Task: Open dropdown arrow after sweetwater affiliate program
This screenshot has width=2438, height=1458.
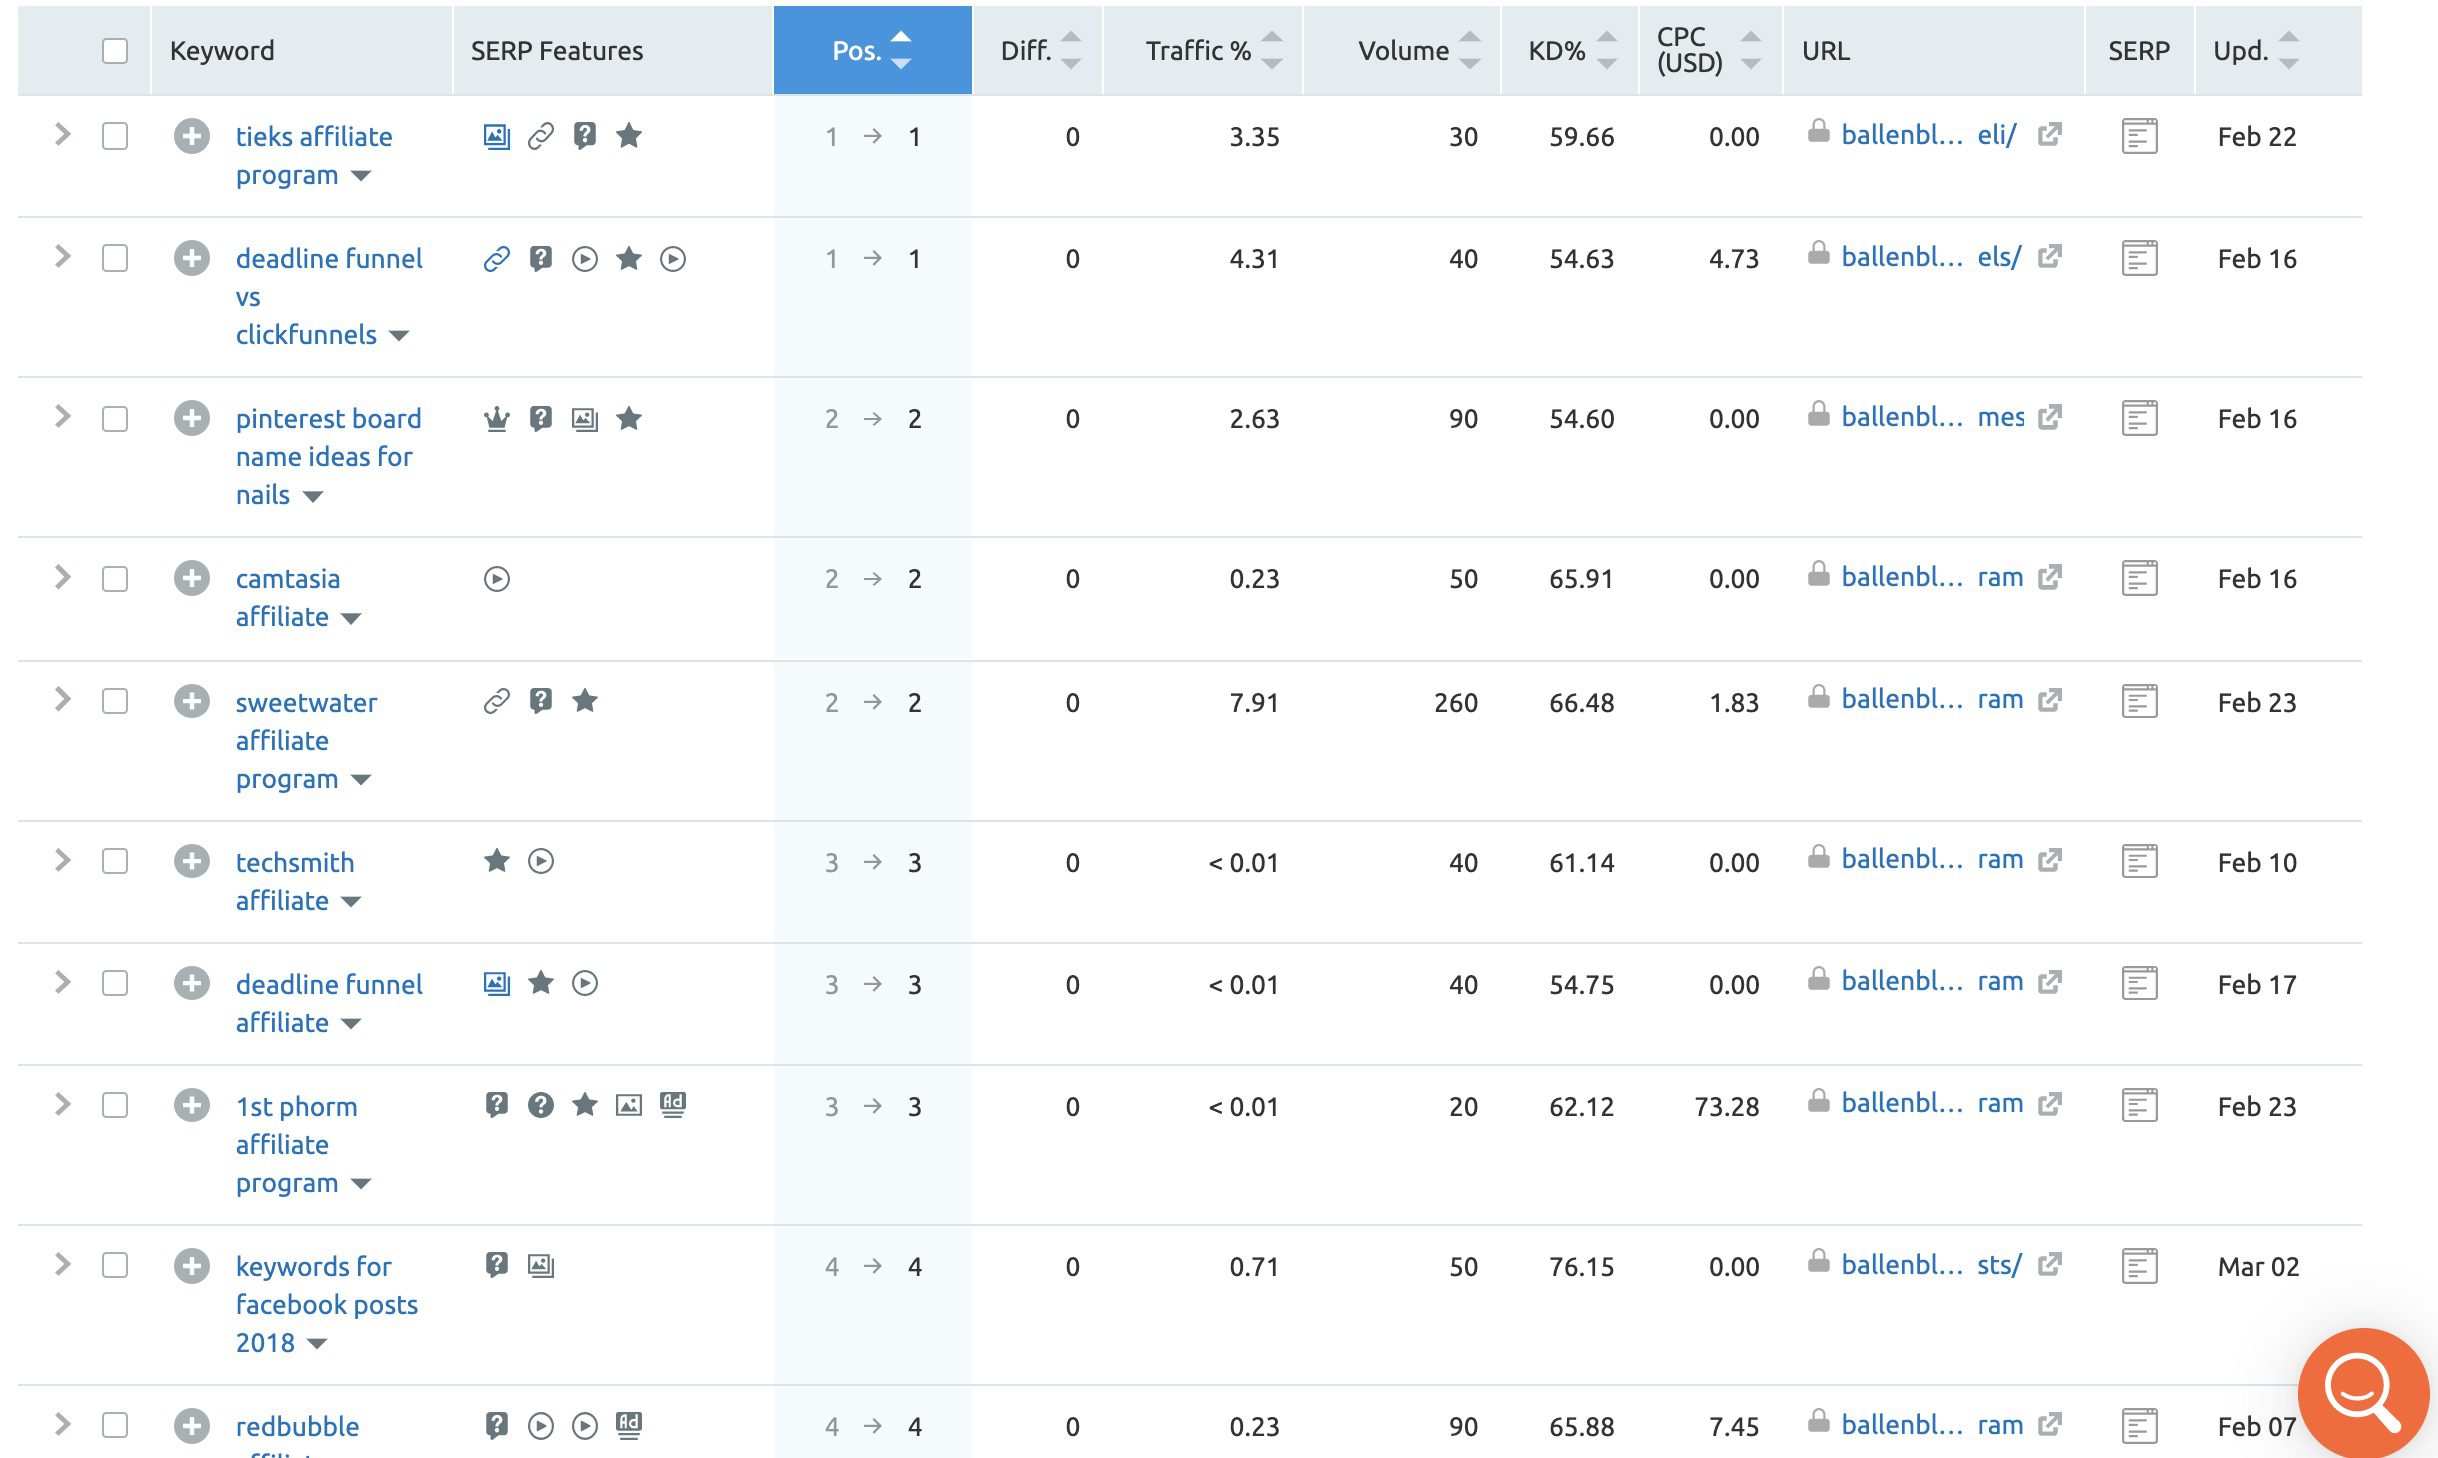Action: pyautogui.click(x=361, y=780)
